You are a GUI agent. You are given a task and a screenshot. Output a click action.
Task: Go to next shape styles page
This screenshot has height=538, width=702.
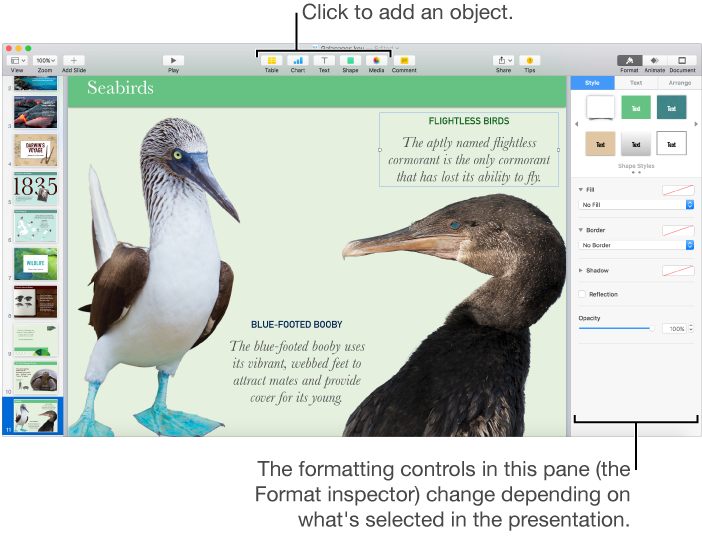click(x=696, y=124)
